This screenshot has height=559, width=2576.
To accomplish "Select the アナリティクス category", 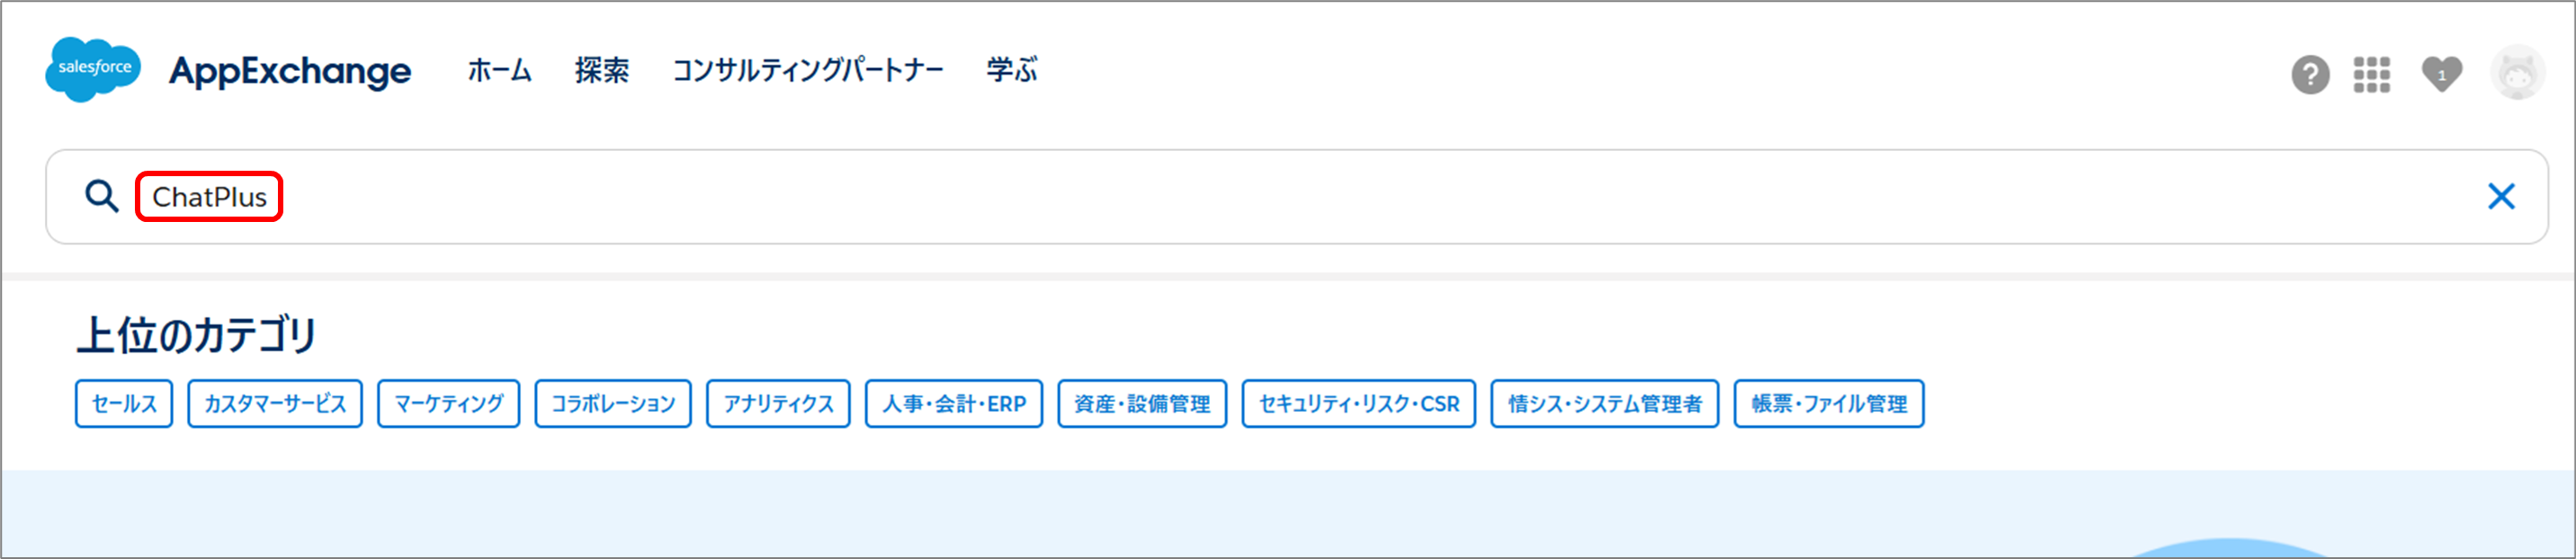I will tap(778, 404).
